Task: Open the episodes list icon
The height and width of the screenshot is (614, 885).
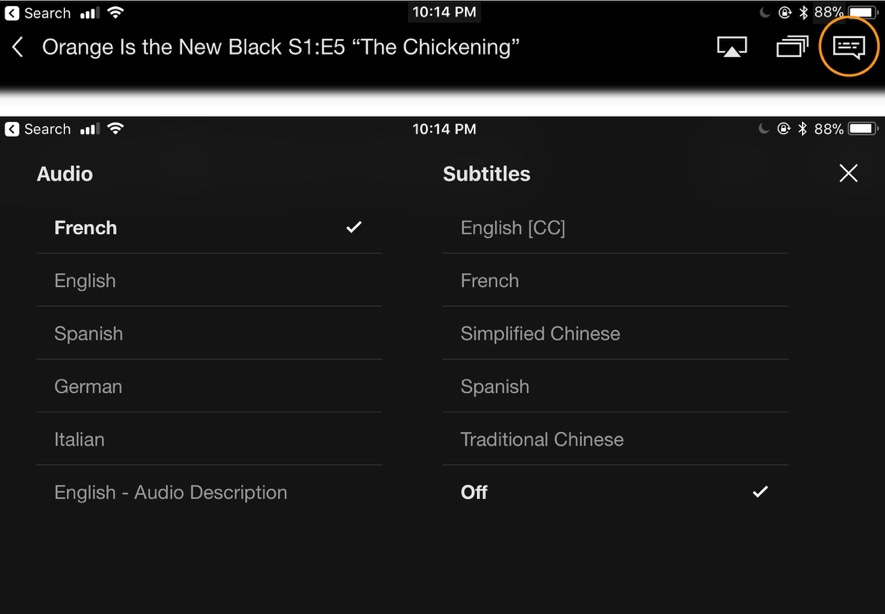Action: click(x=791, y=46)
